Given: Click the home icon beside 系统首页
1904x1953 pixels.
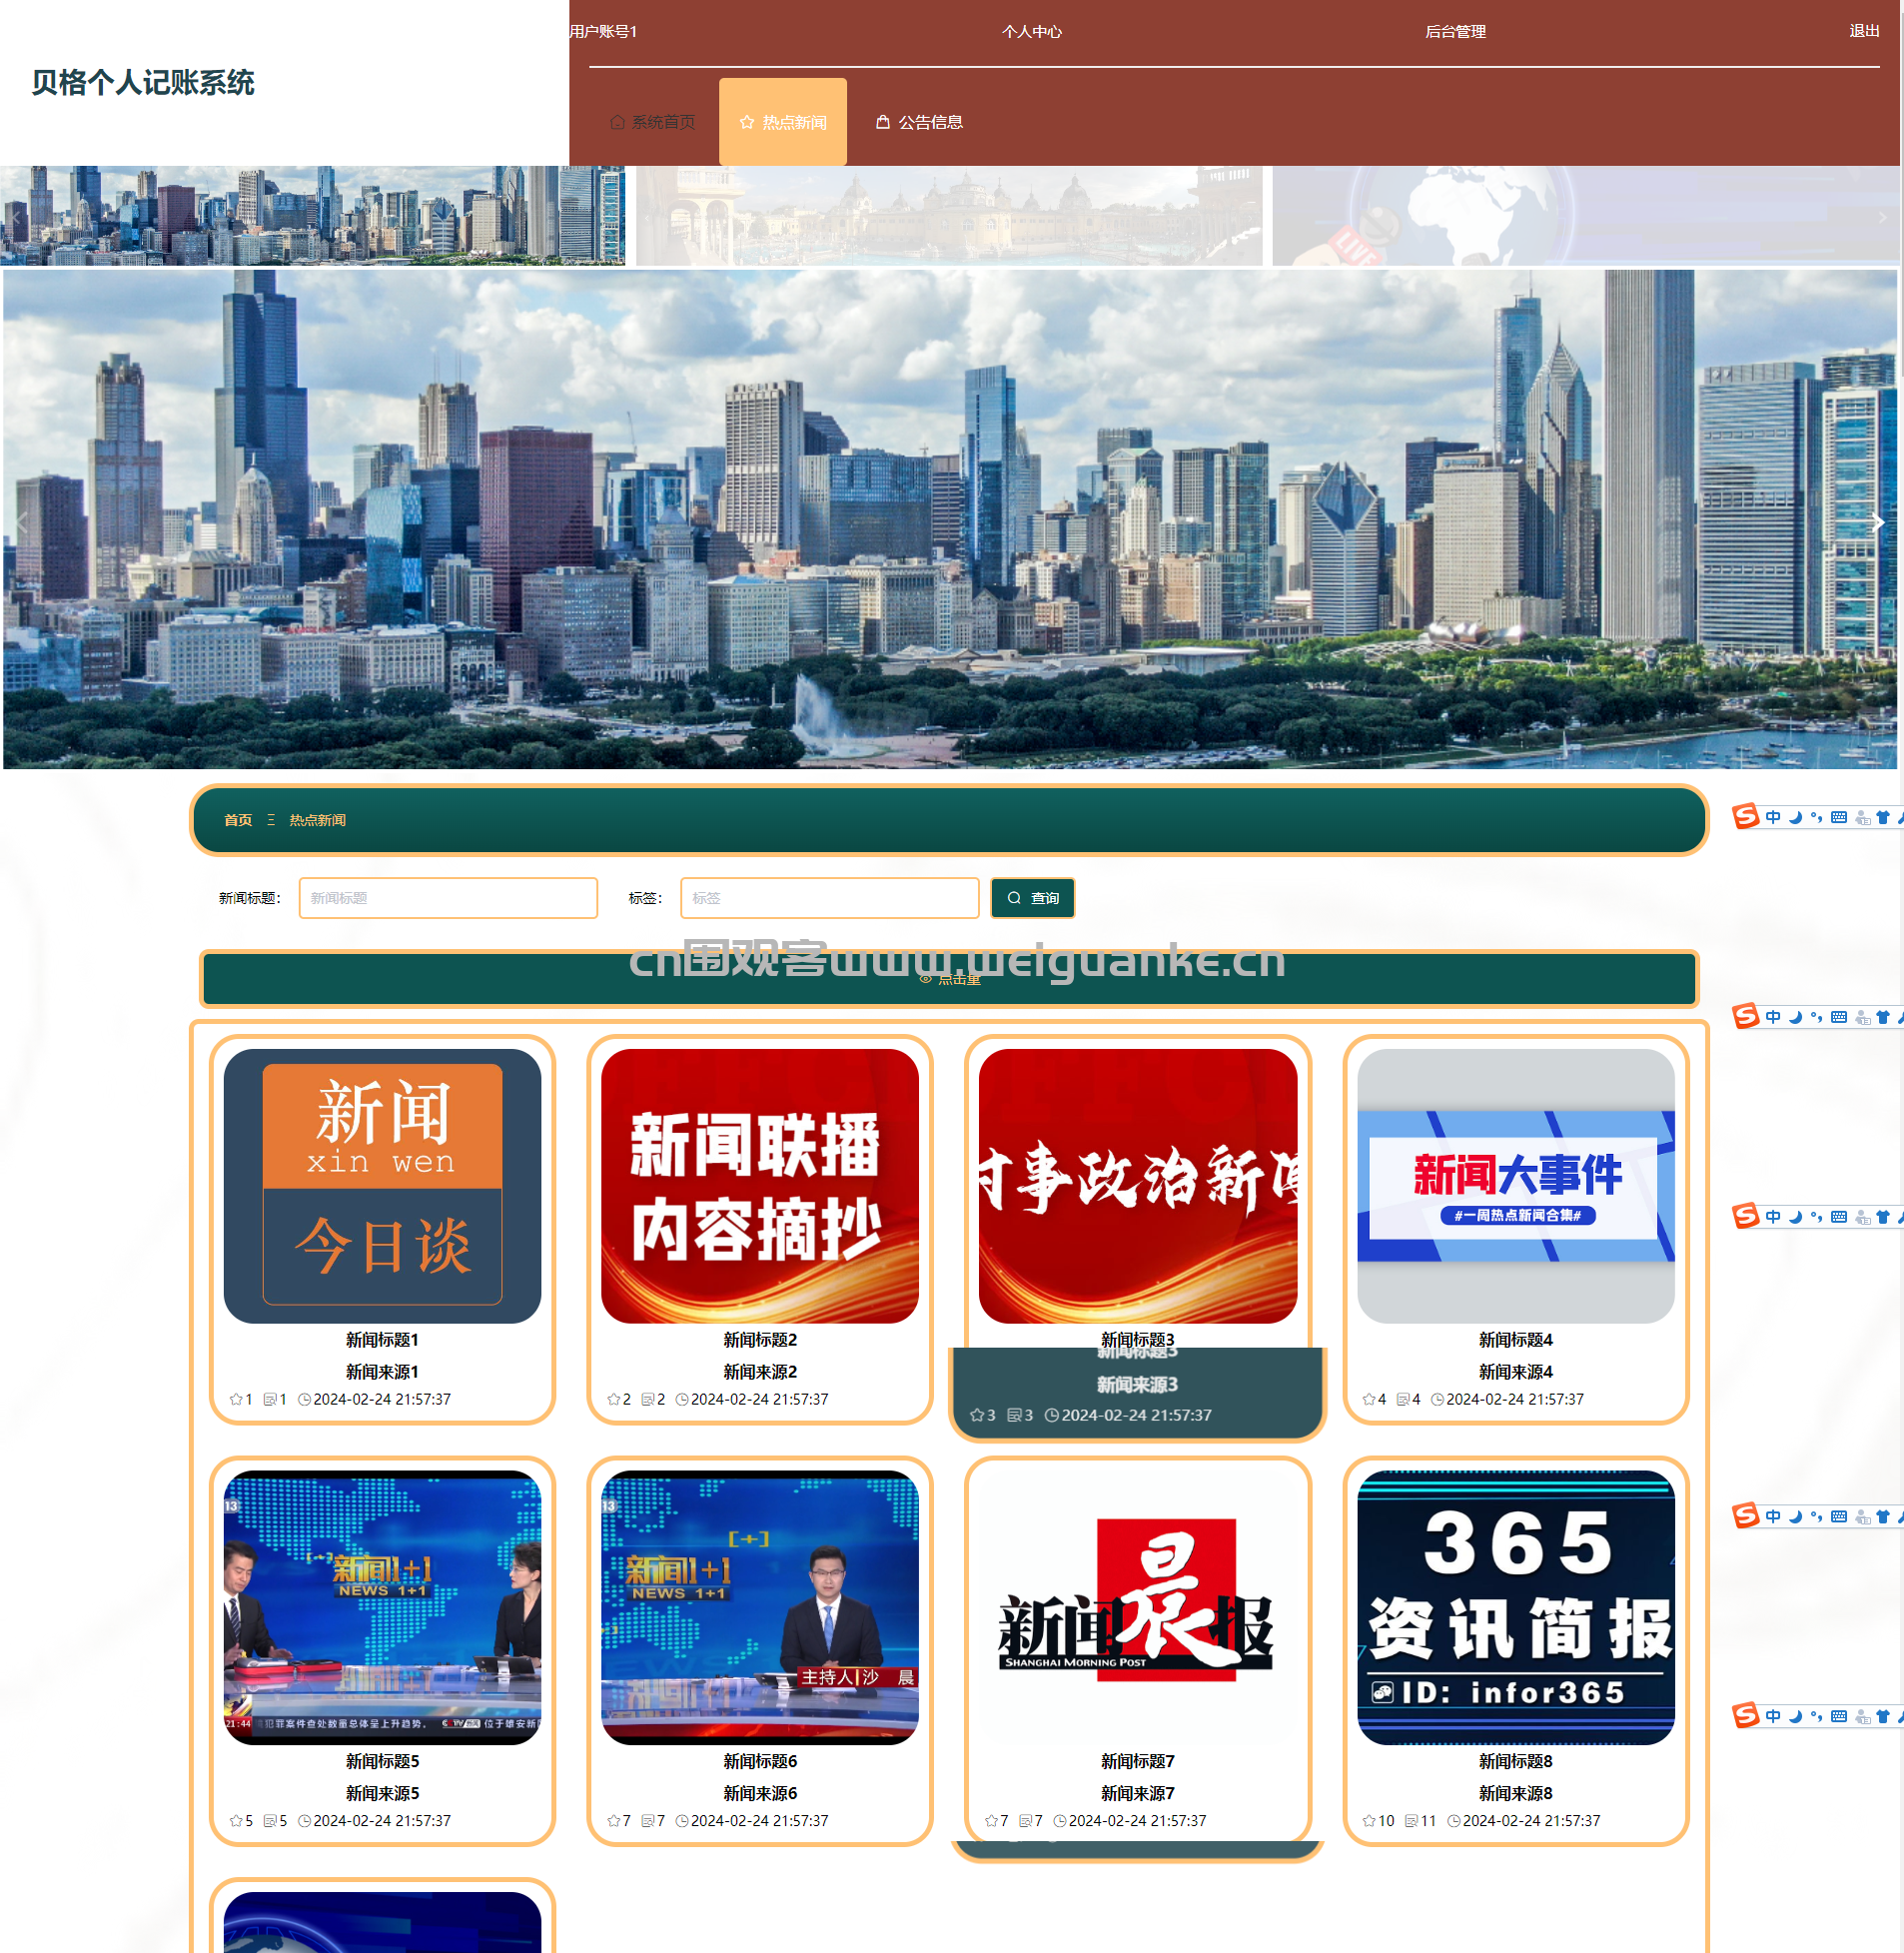Looking at the screenshot, I should click(617, 122).
